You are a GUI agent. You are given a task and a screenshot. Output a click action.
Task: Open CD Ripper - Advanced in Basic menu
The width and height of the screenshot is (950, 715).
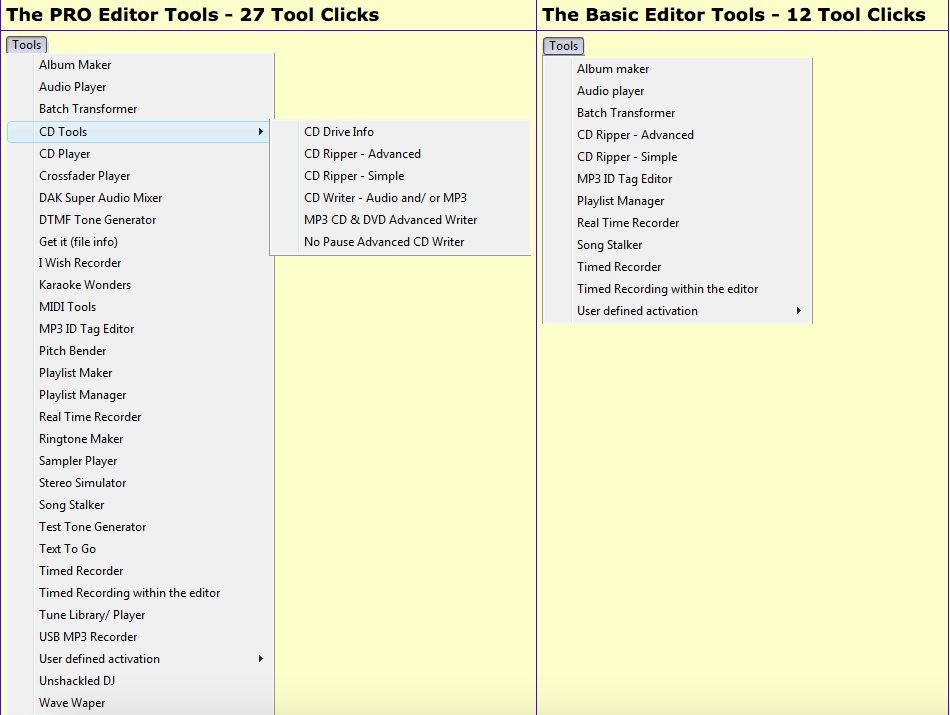(x=635, y=135)
